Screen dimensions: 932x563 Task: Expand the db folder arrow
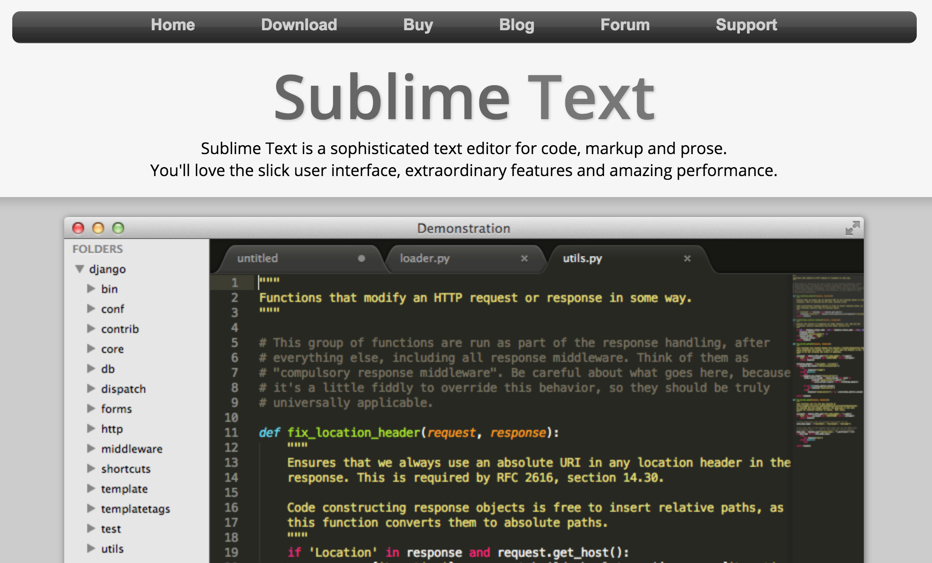(91, 369)
